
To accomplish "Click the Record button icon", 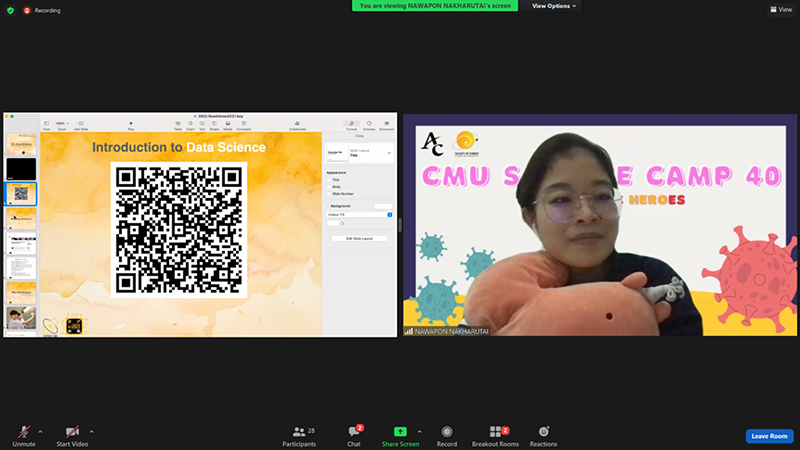I will coord(447,432).
